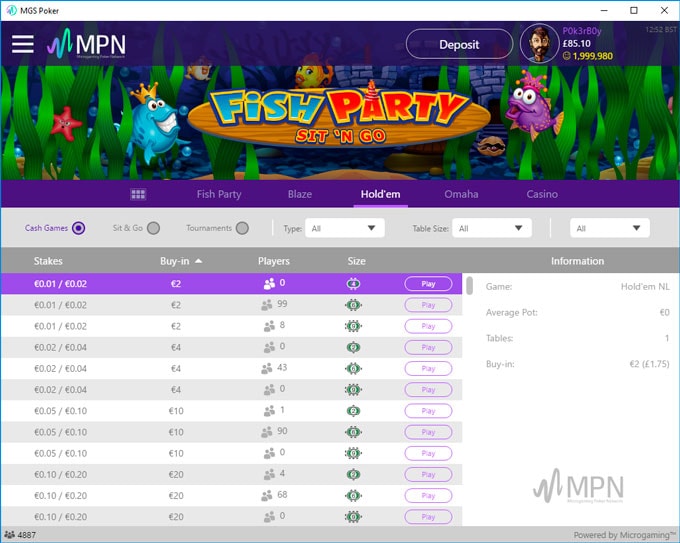Click the player count icon in status bar
The width and height of the screenshot is (680, 543).
(x=9, y=535)
